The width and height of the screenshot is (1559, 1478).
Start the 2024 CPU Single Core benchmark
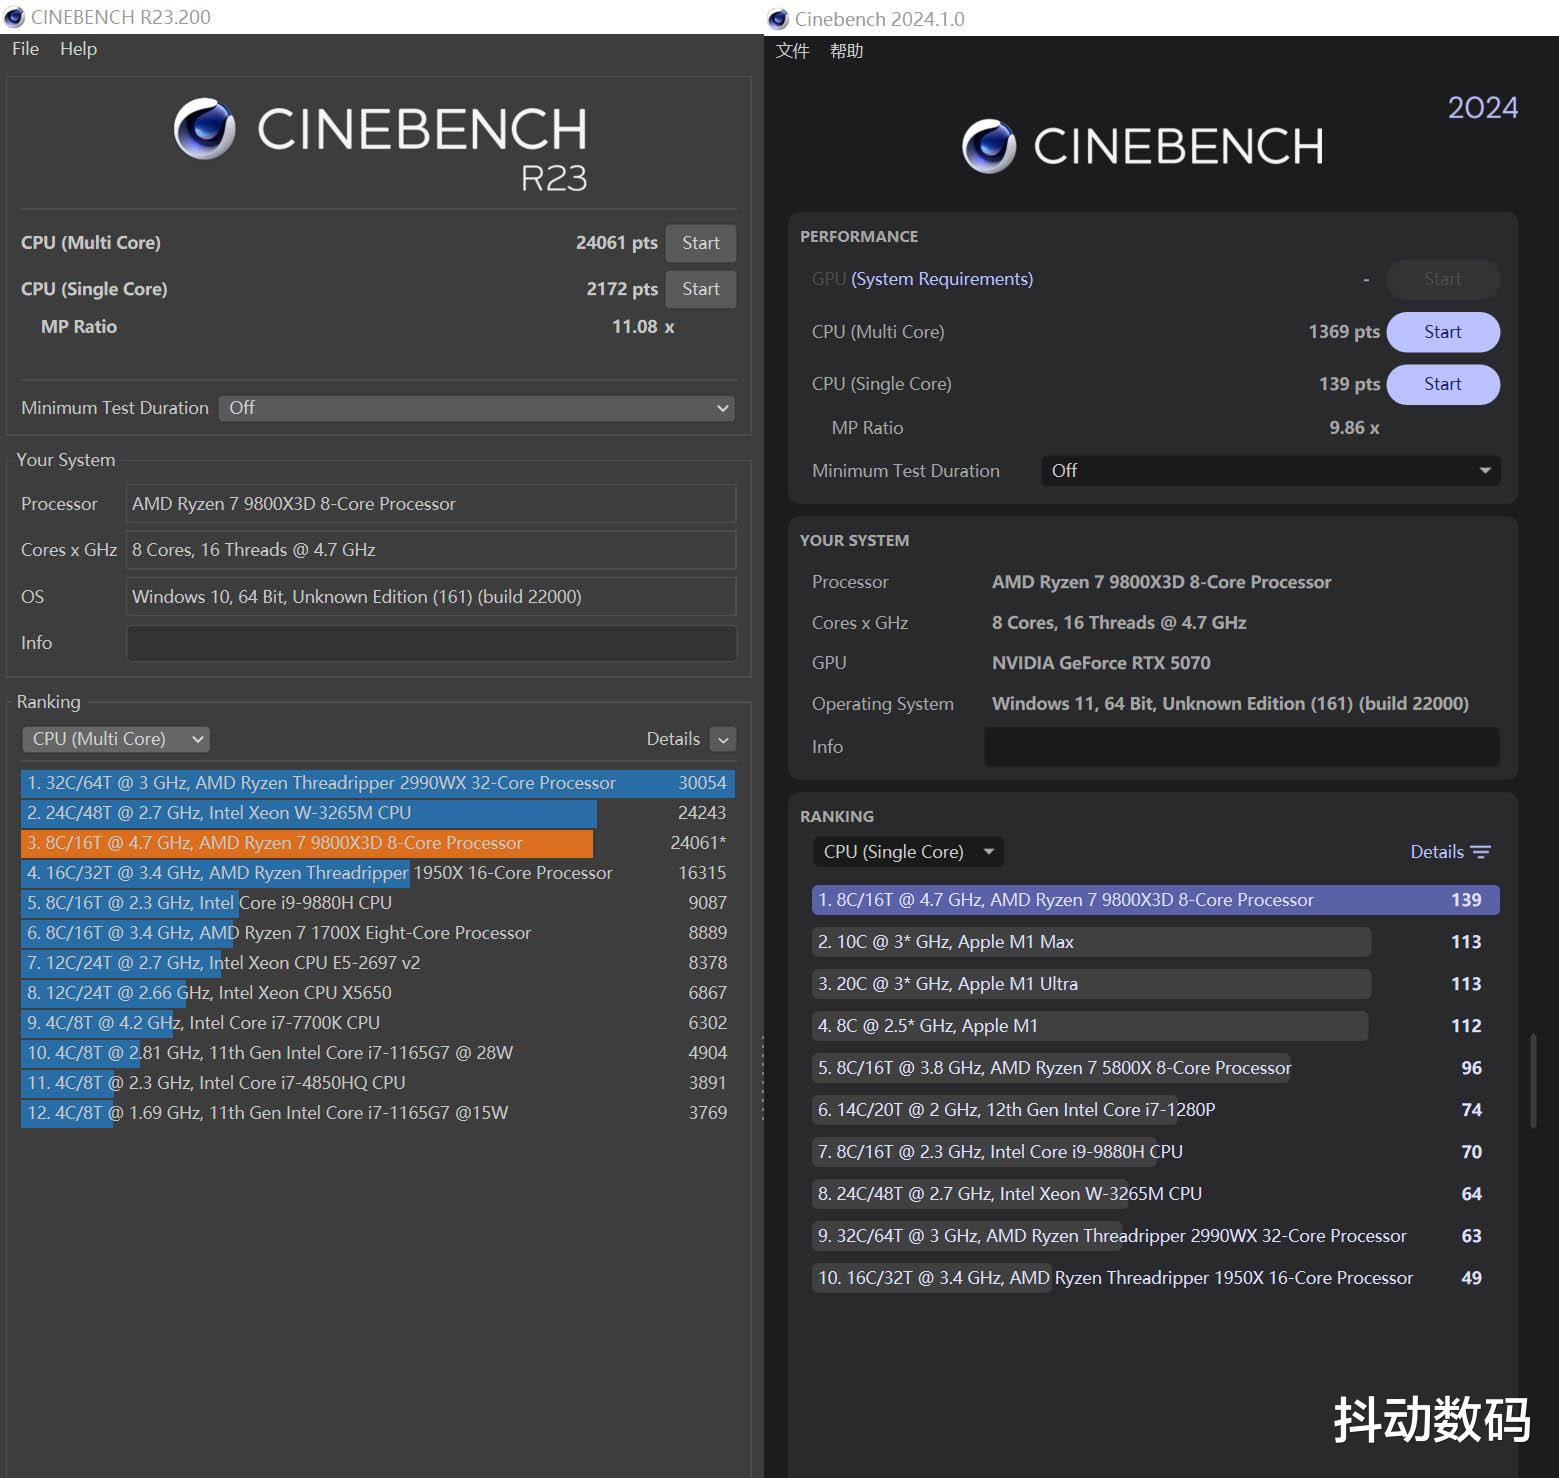1442,384
